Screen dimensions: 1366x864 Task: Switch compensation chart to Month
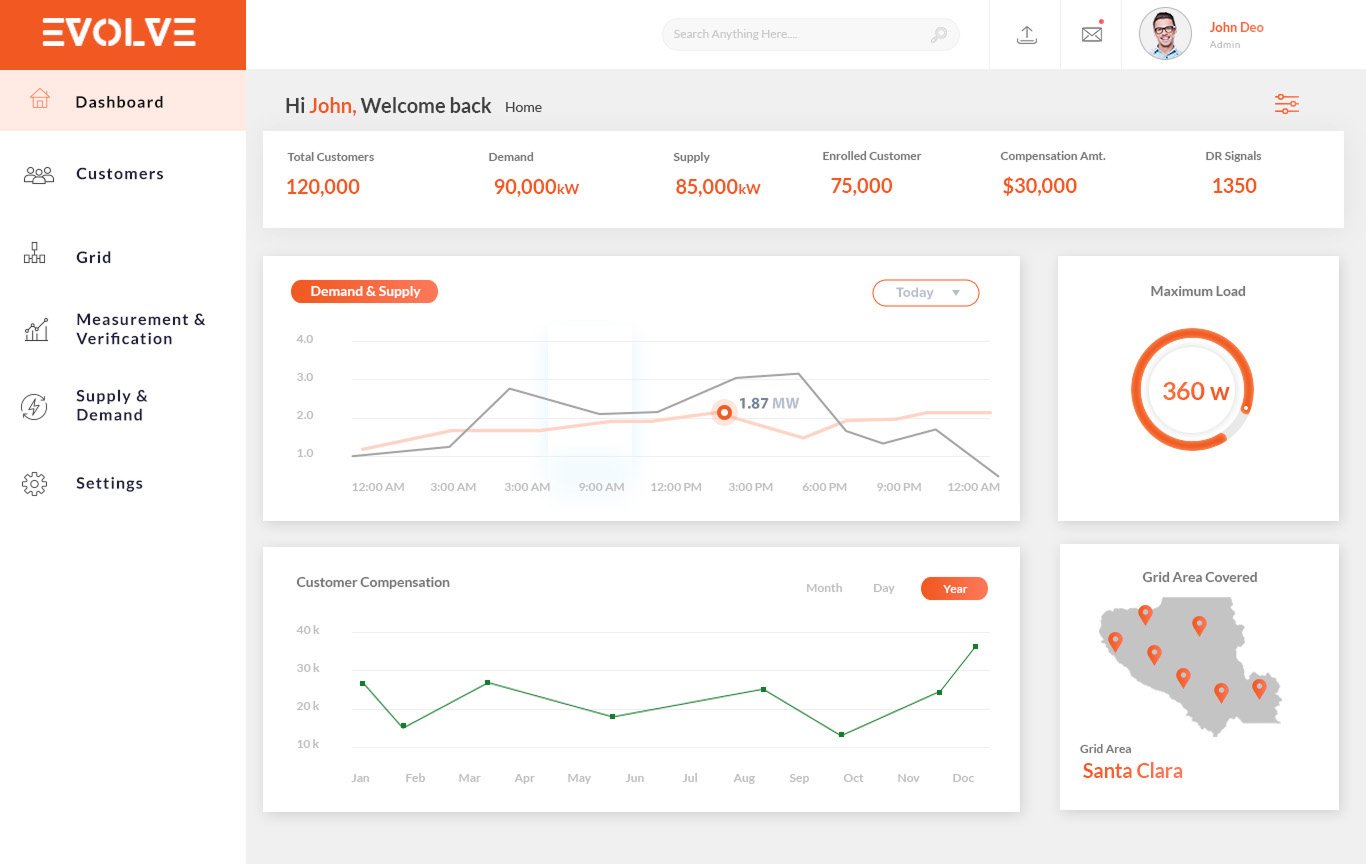click(824, 588)
